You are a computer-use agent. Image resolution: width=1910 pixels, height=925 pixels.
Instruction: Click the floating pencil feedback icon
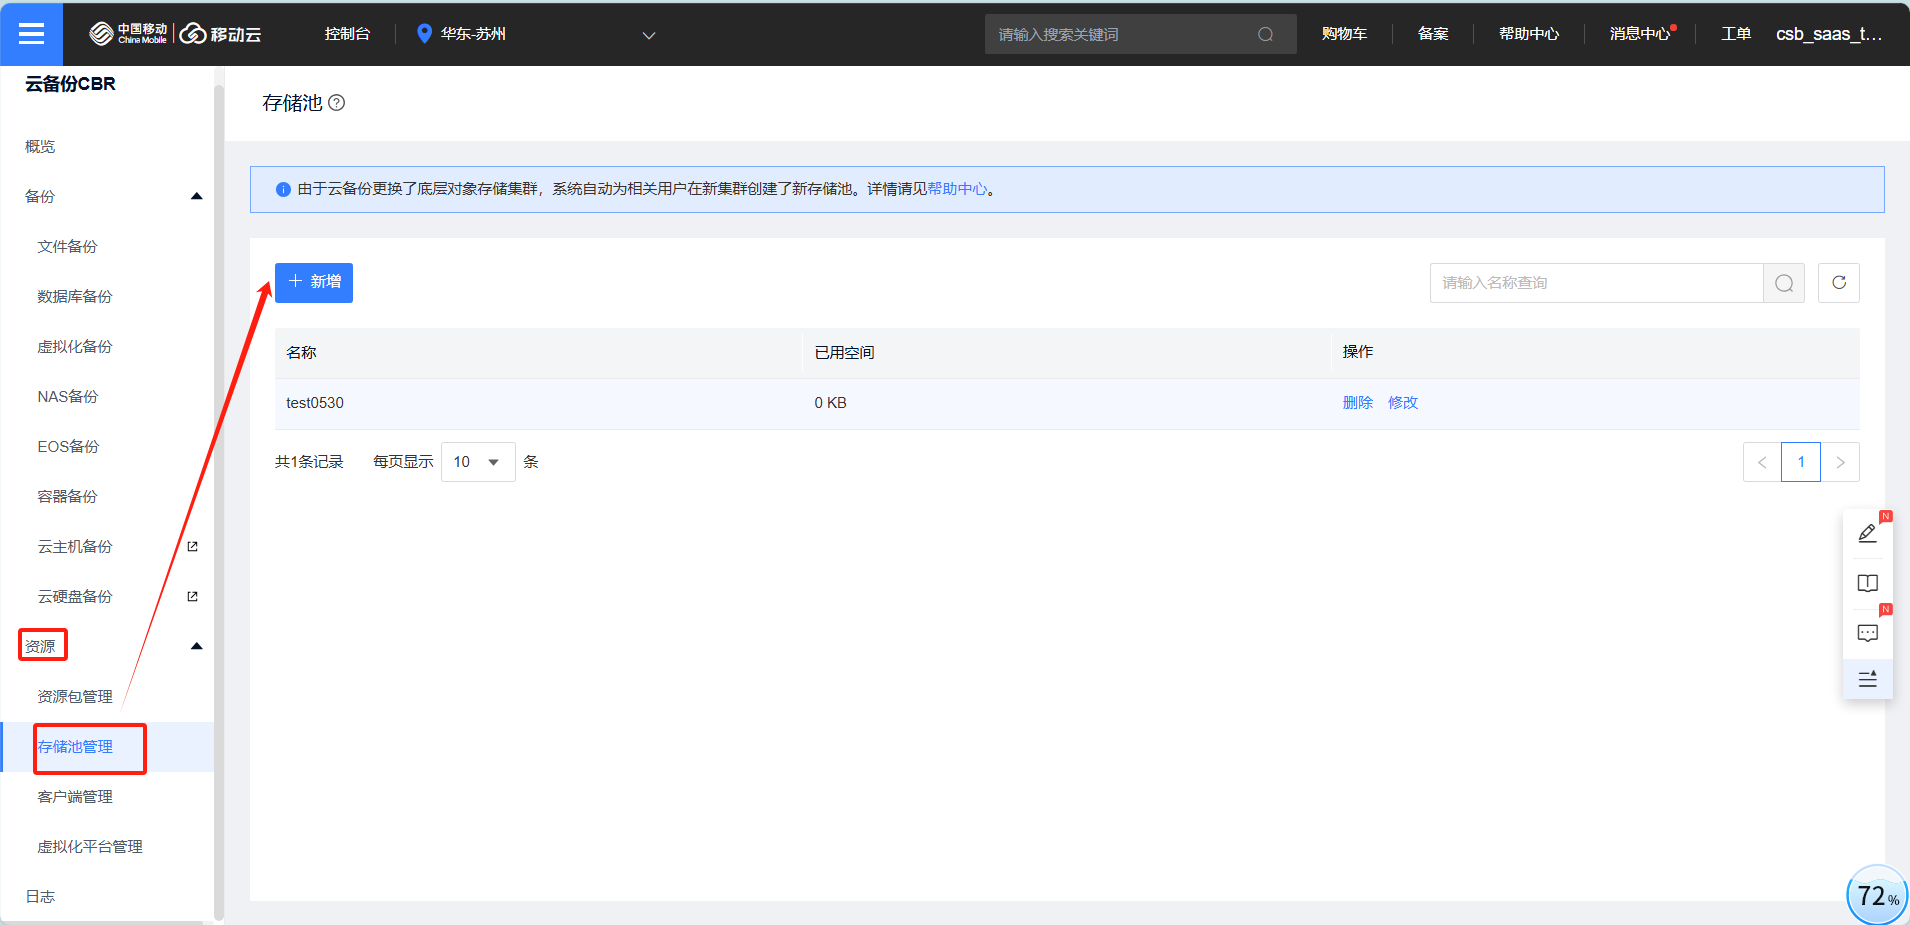tap(1867, 534)
